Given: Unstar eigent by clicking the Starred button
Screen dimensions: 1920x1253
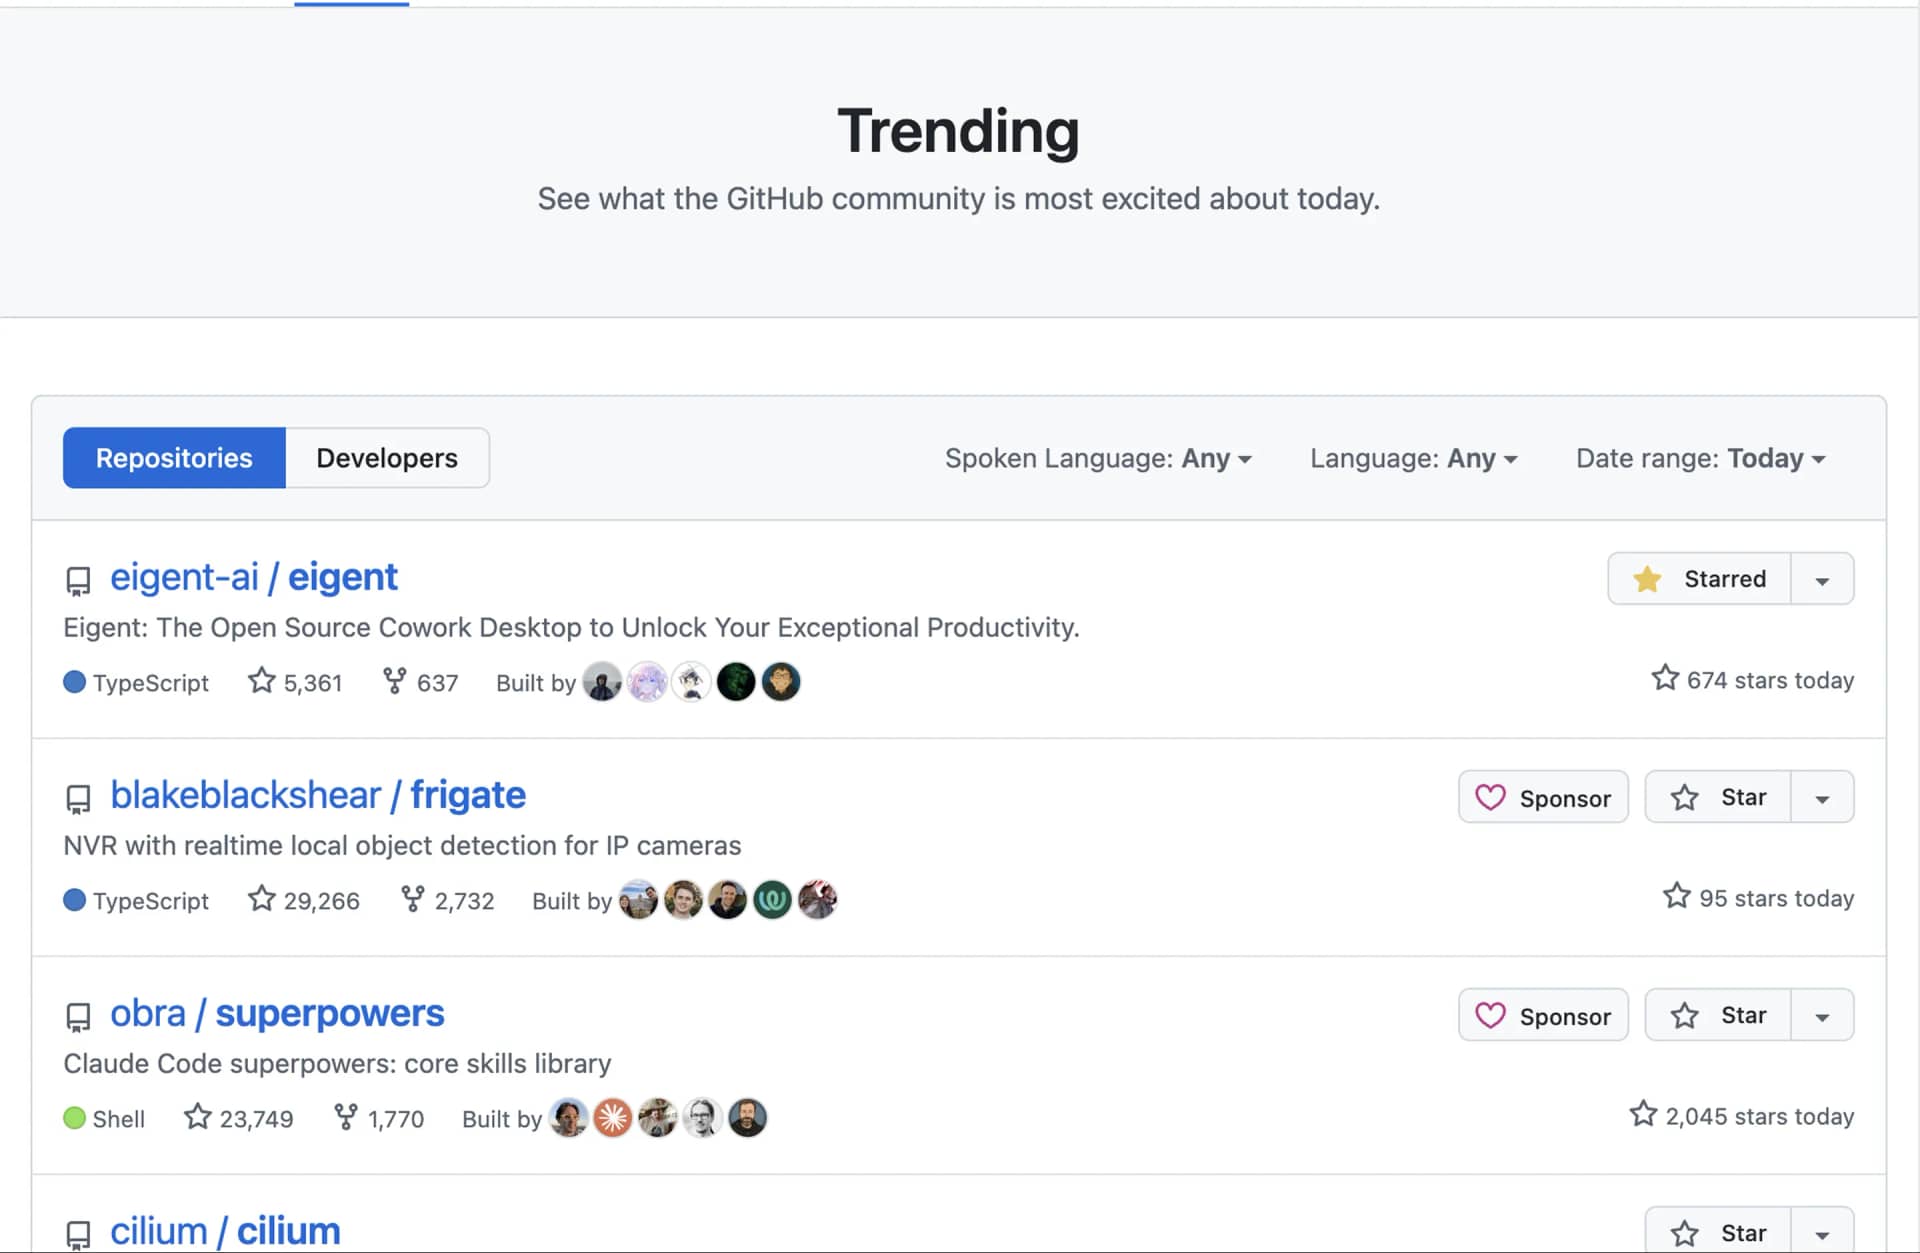Looking at the screenshot, I should (x=1700, y=578).
